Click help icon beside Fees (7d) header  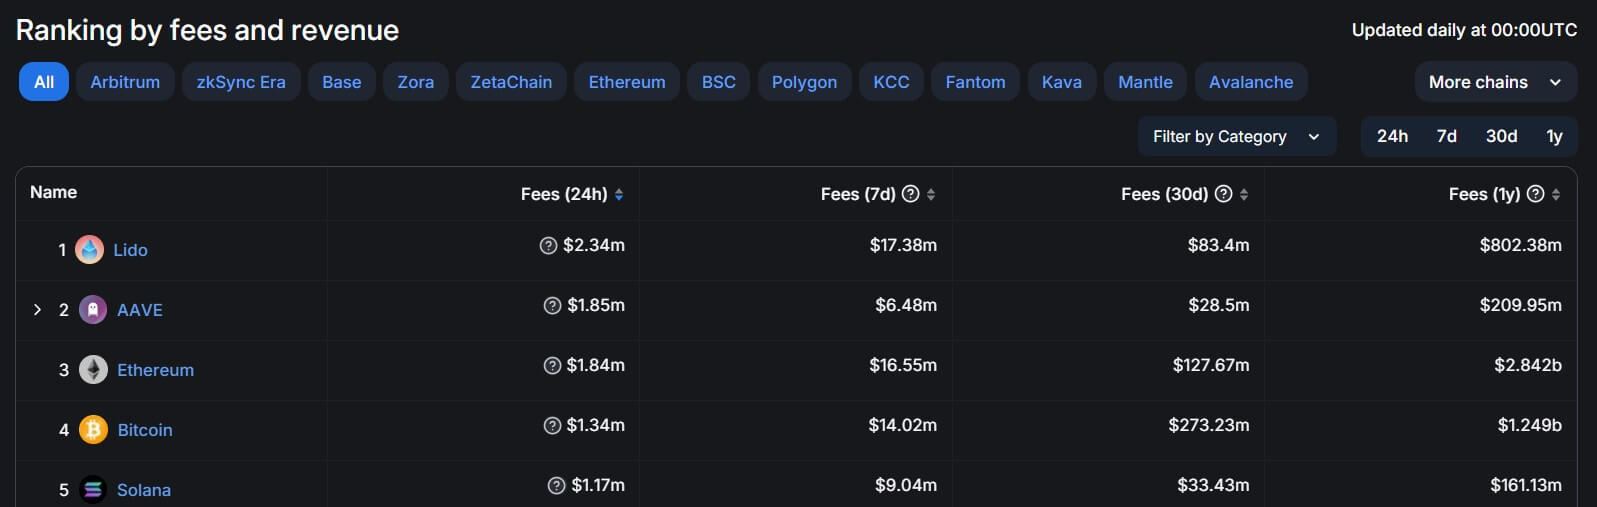[910, 194]
